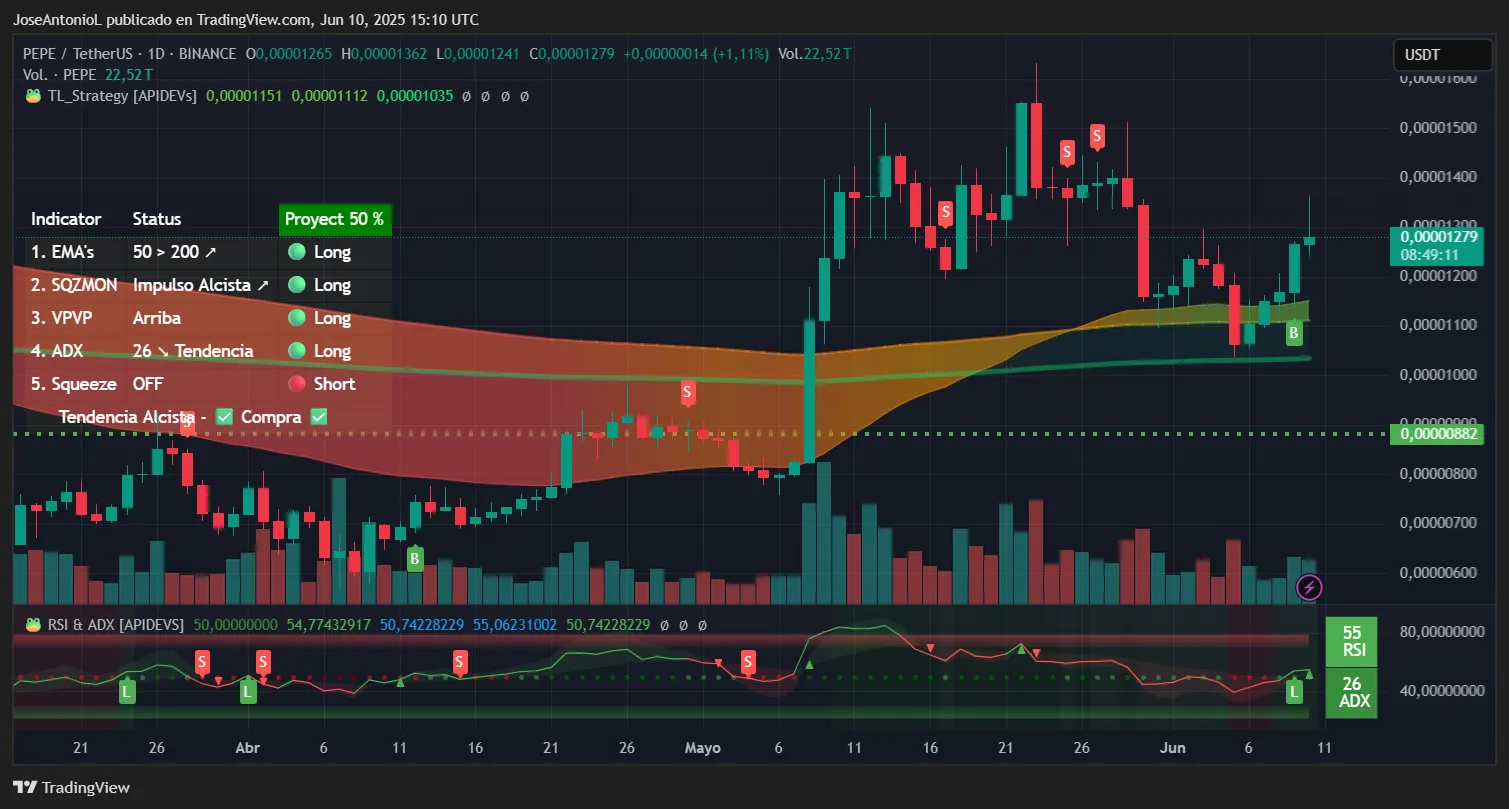This screenshot has height=809, width=1509.
Task: Click the green Proyect 50 % header
Action: click(334, 219)
